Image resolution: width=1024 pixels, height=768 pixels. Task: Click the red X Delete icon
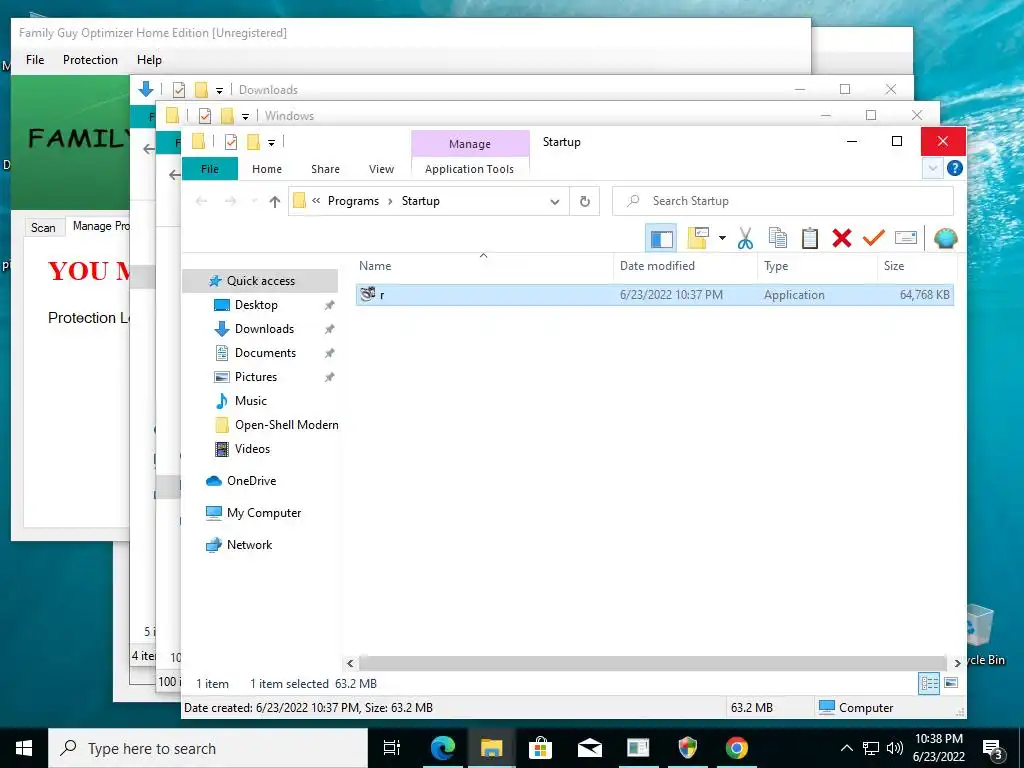[842, 238]
